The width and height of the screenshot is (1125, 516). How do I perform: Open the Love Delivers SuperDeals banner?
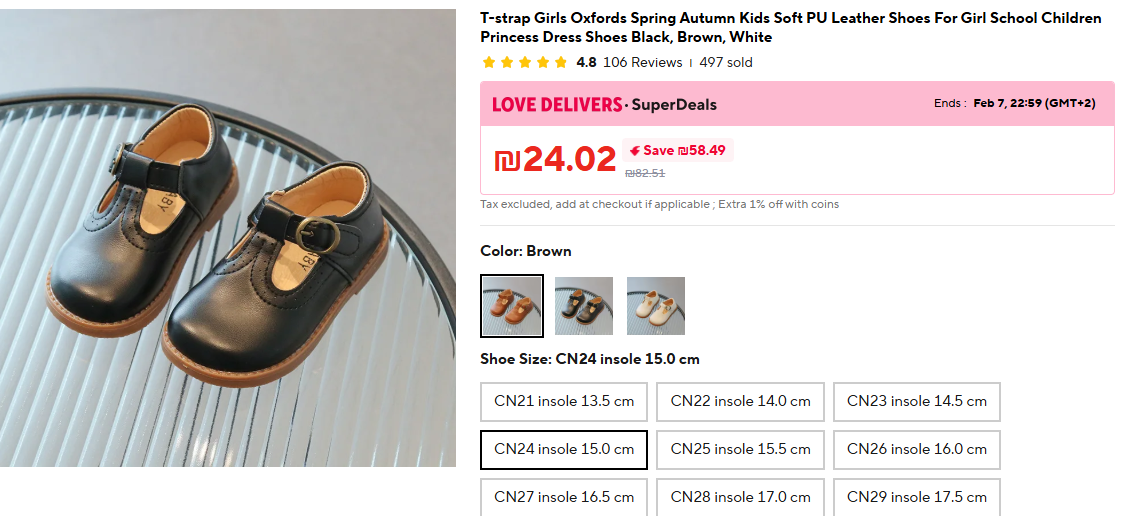tap(604, 104)
